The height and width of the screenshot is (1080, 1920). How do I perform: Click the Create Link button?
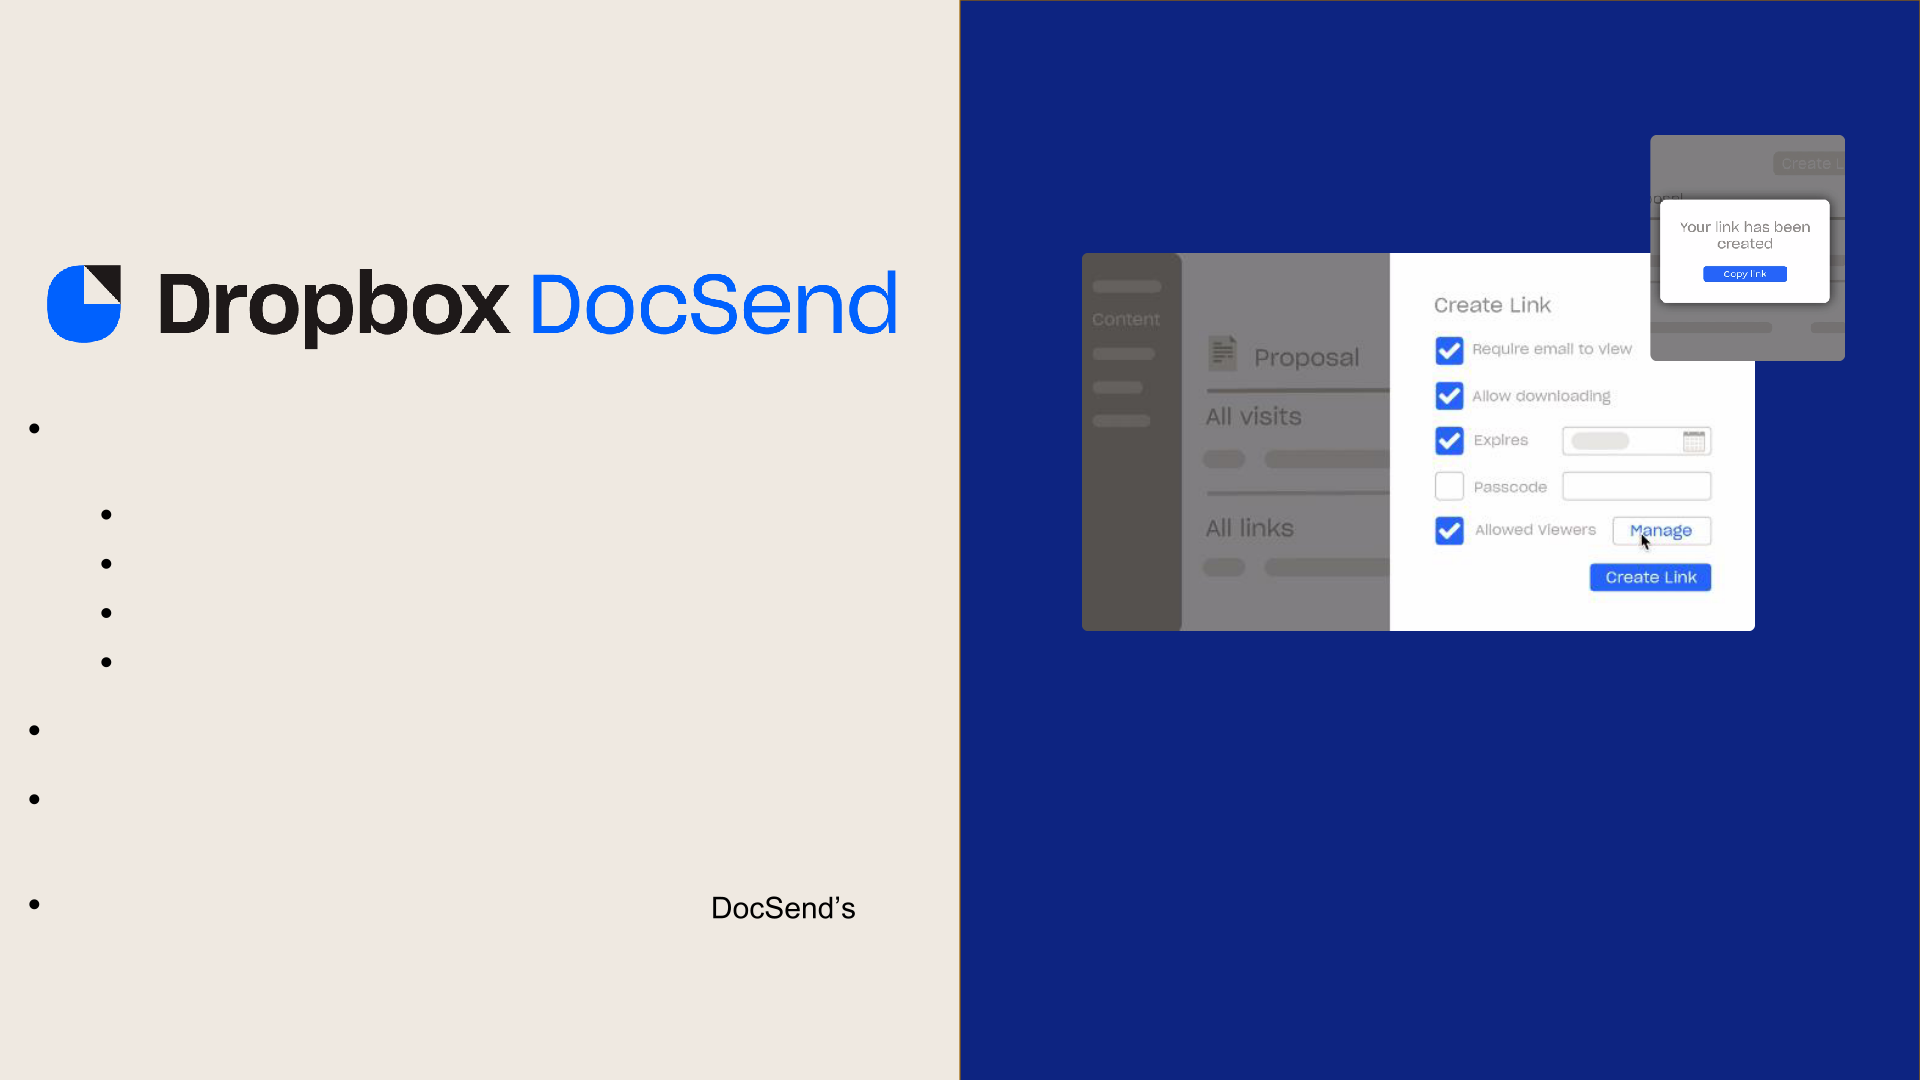coord(1651,576)
